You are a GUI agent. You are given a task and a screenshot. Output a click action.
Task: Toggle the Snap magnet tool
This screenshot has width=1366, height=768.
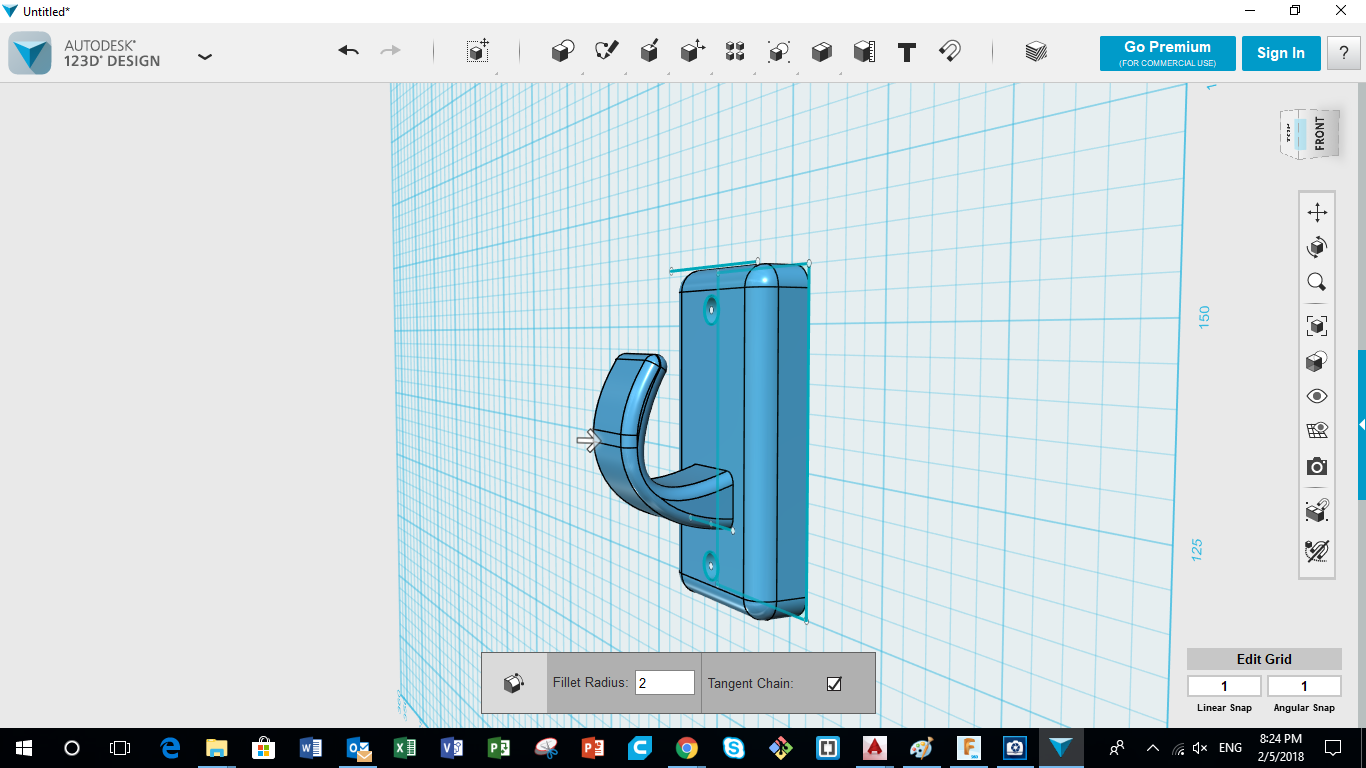[950, 52]
